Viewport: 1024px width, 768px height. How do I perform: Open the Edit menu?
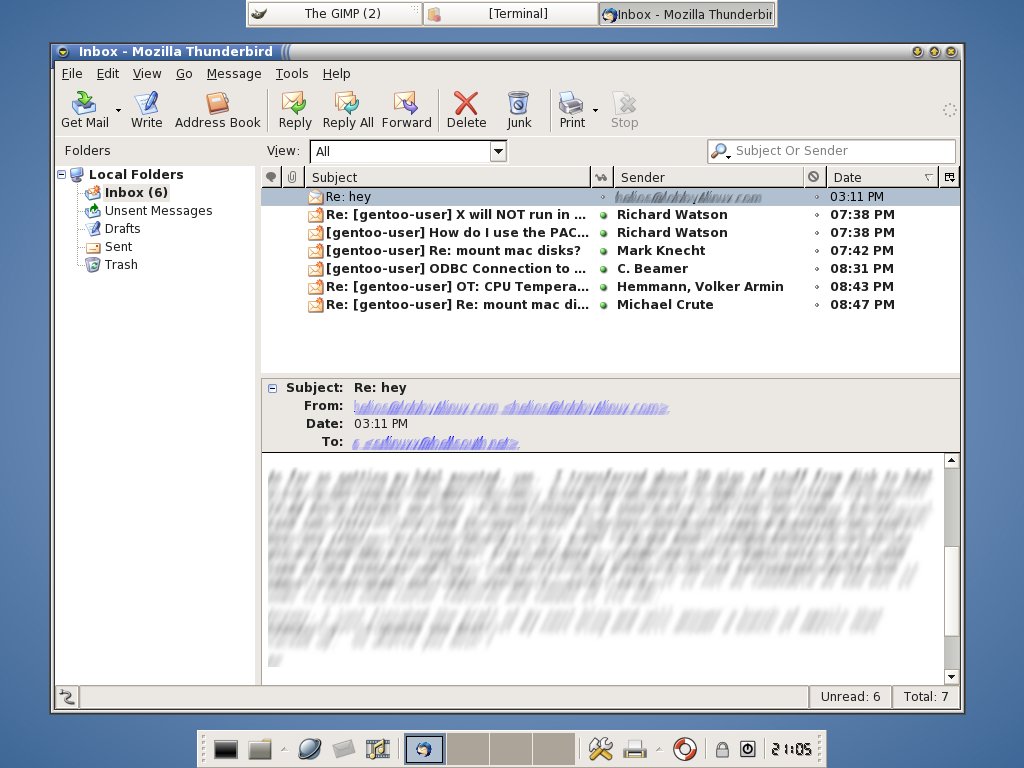108,74
